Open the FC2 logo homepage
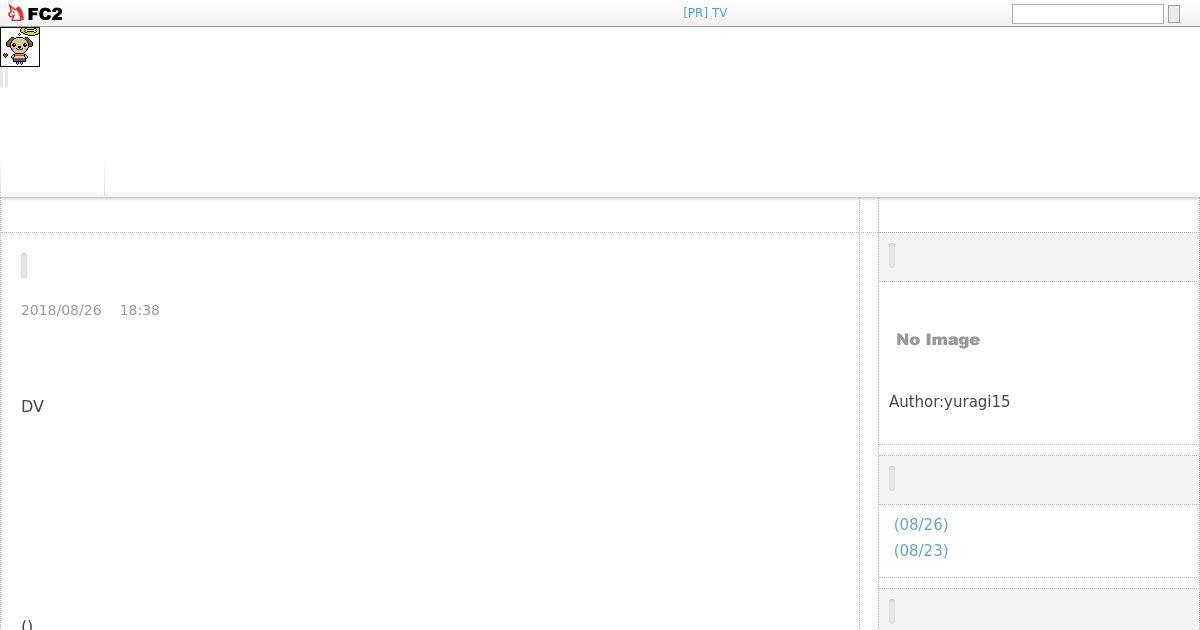The image size is (1200, 630). (35, 14)
